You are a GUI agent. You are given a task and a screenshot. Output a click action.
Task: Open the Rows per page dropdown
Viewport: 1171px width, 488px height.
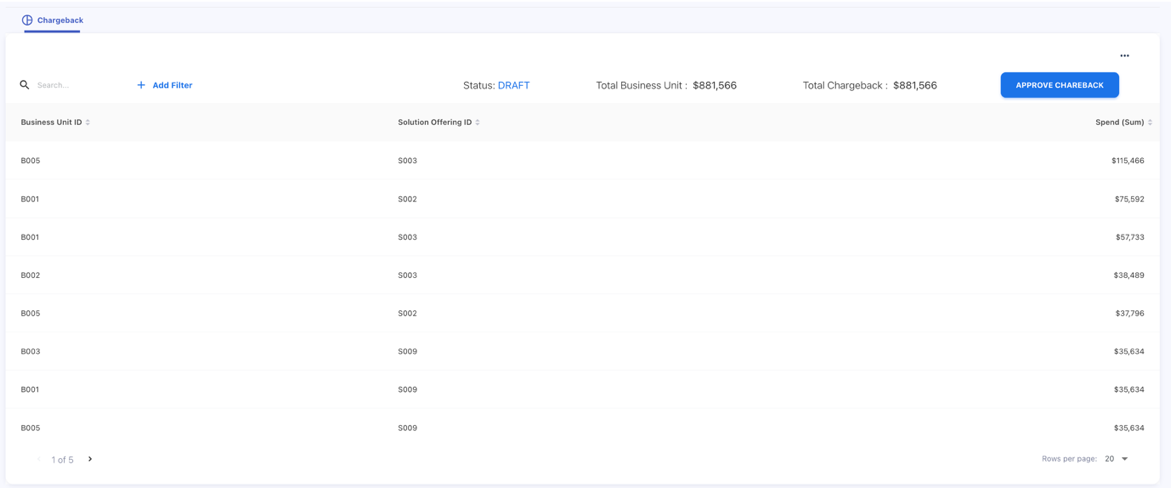point(1116,459)
